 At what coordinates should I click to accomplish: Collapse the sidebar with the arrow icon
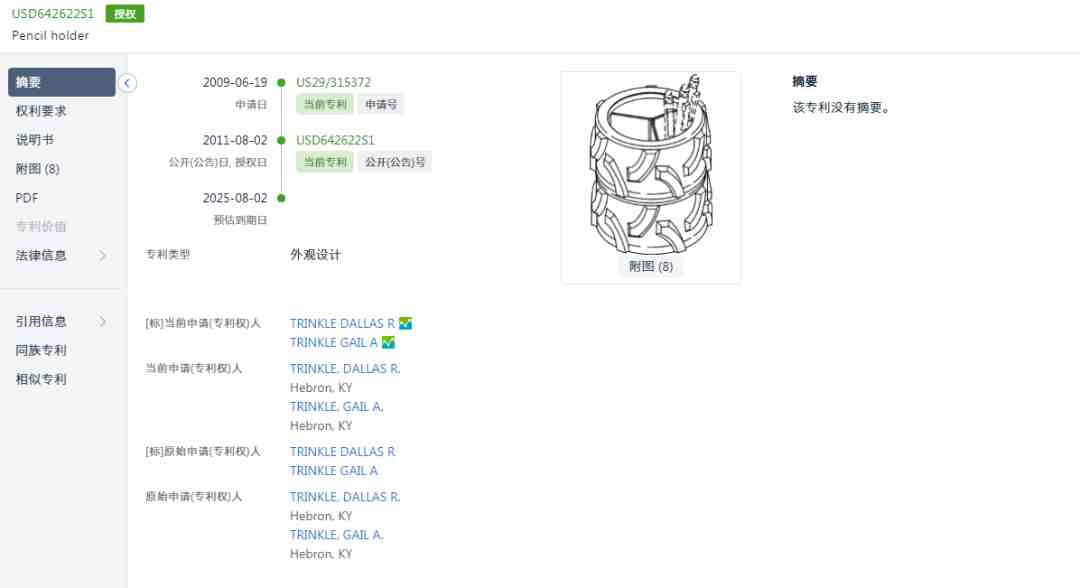(x=127, y=83)
